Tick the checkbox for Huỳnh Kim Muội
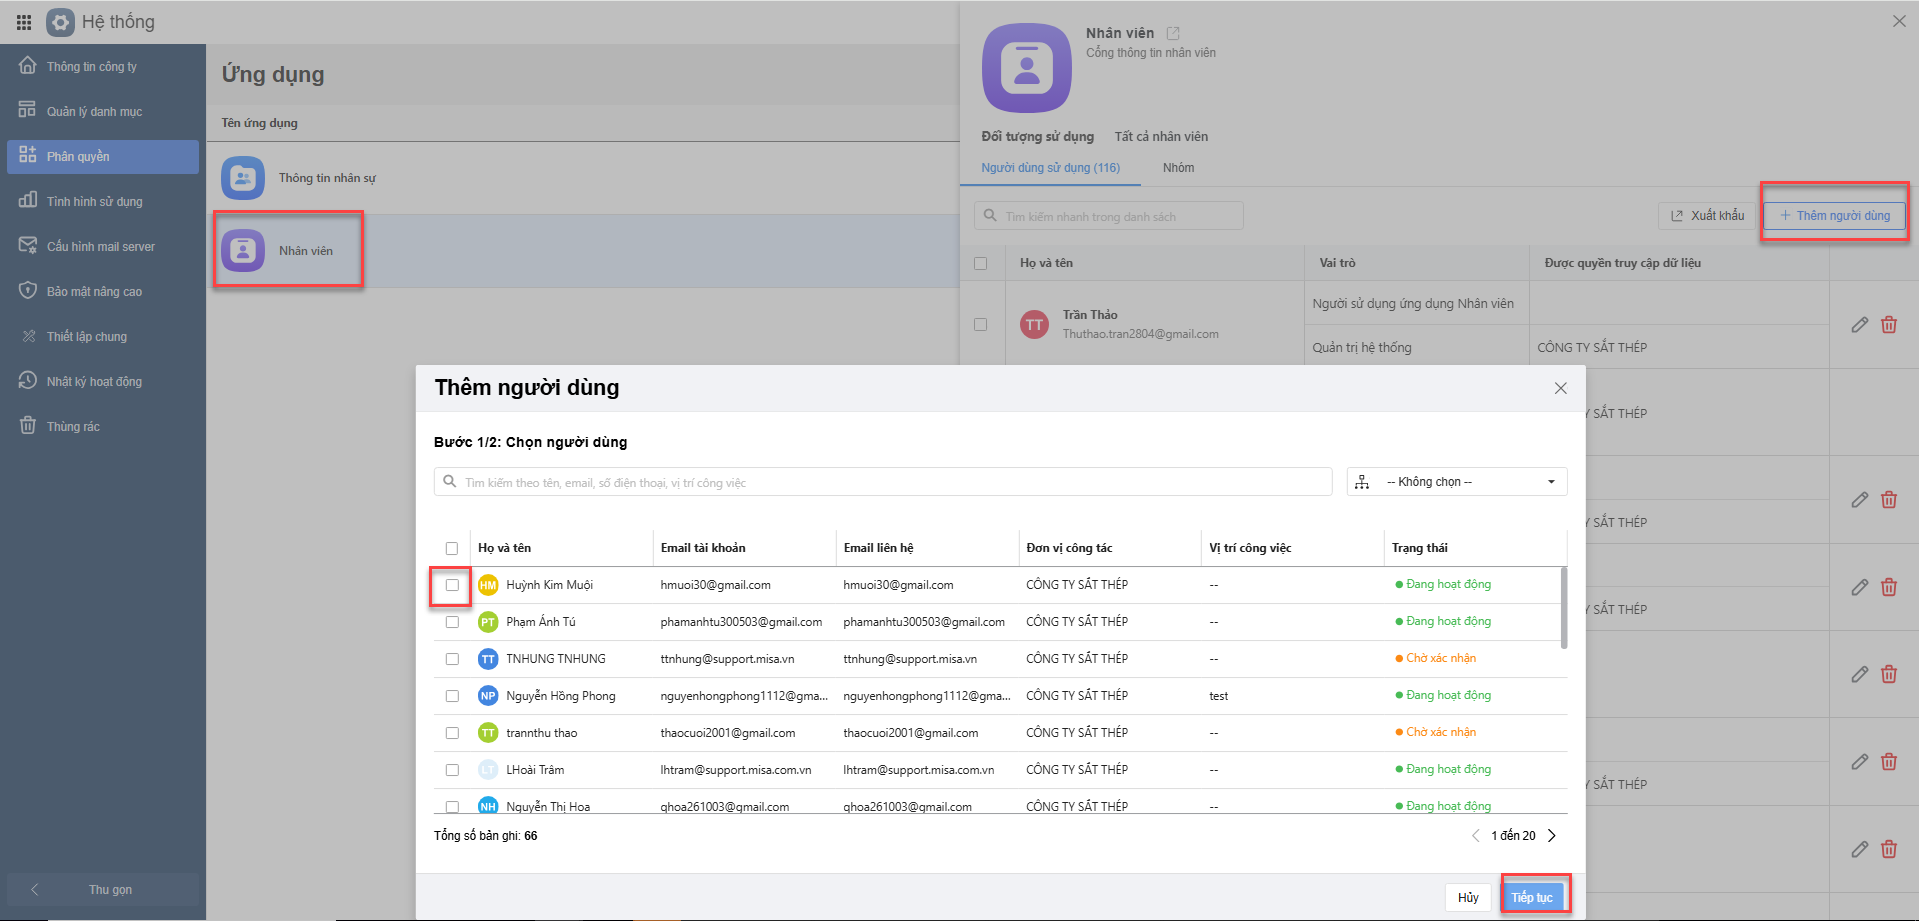 tap(452, 585)
